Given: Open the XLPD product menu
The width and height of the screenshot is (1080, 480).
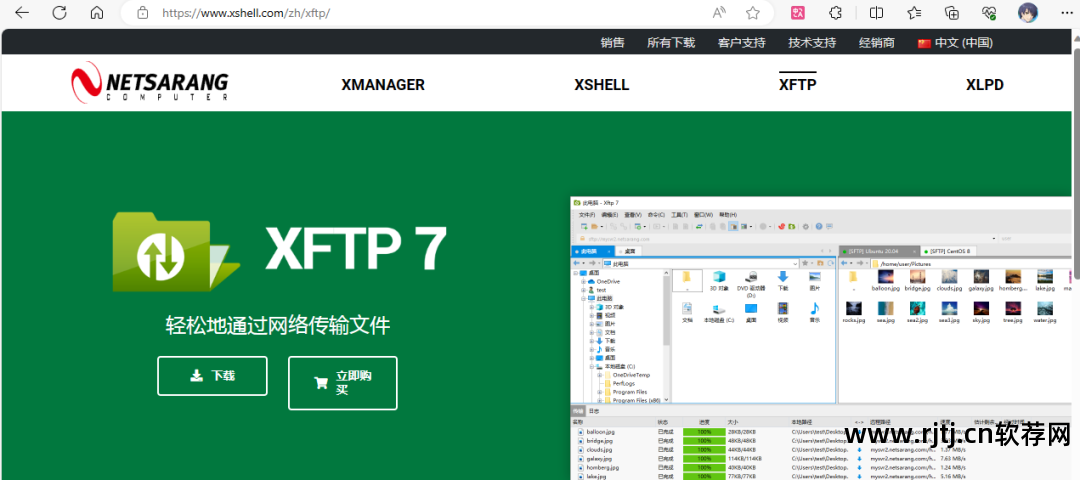Looking at the screenshot, I should coord(984,85).
